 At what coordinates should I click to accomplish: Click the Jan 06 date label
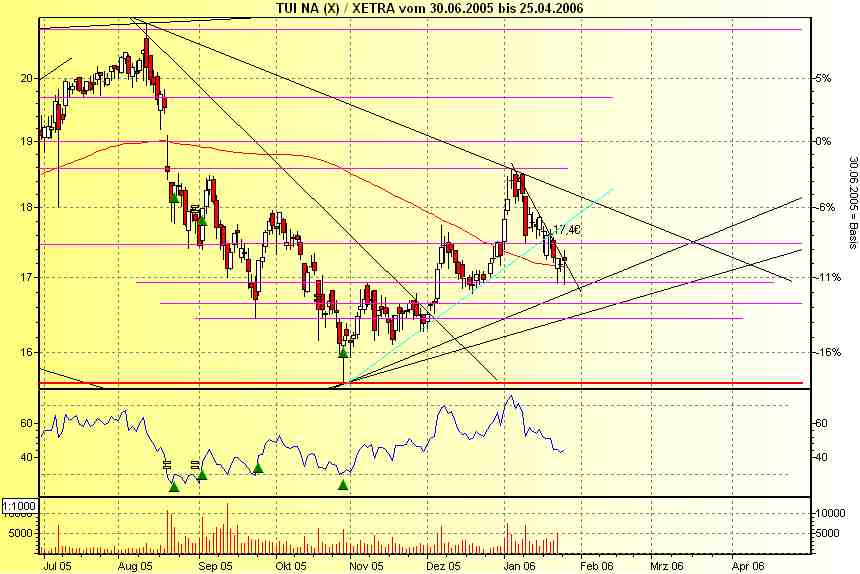click(x=519, y=565)
